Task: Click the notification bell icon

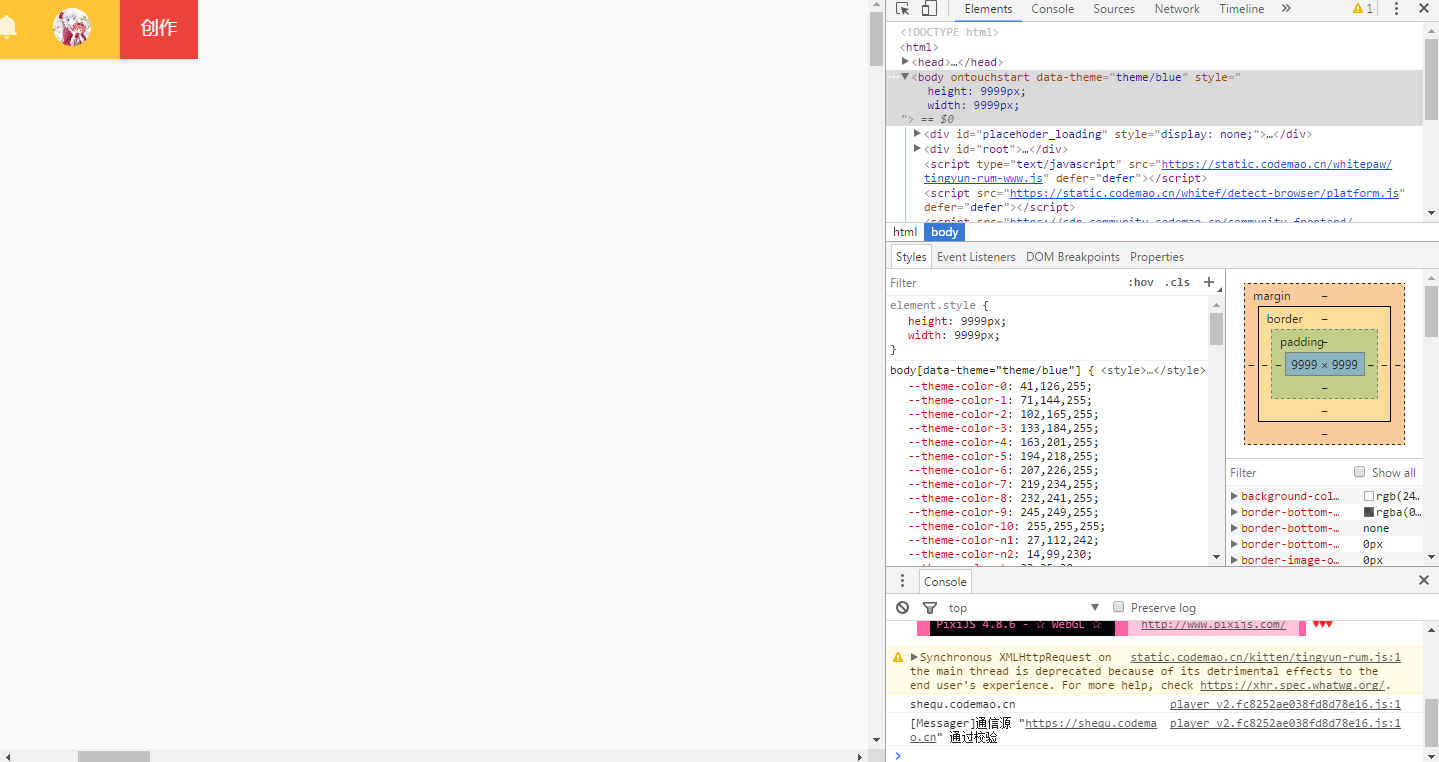Action: (x=8, y=28)
